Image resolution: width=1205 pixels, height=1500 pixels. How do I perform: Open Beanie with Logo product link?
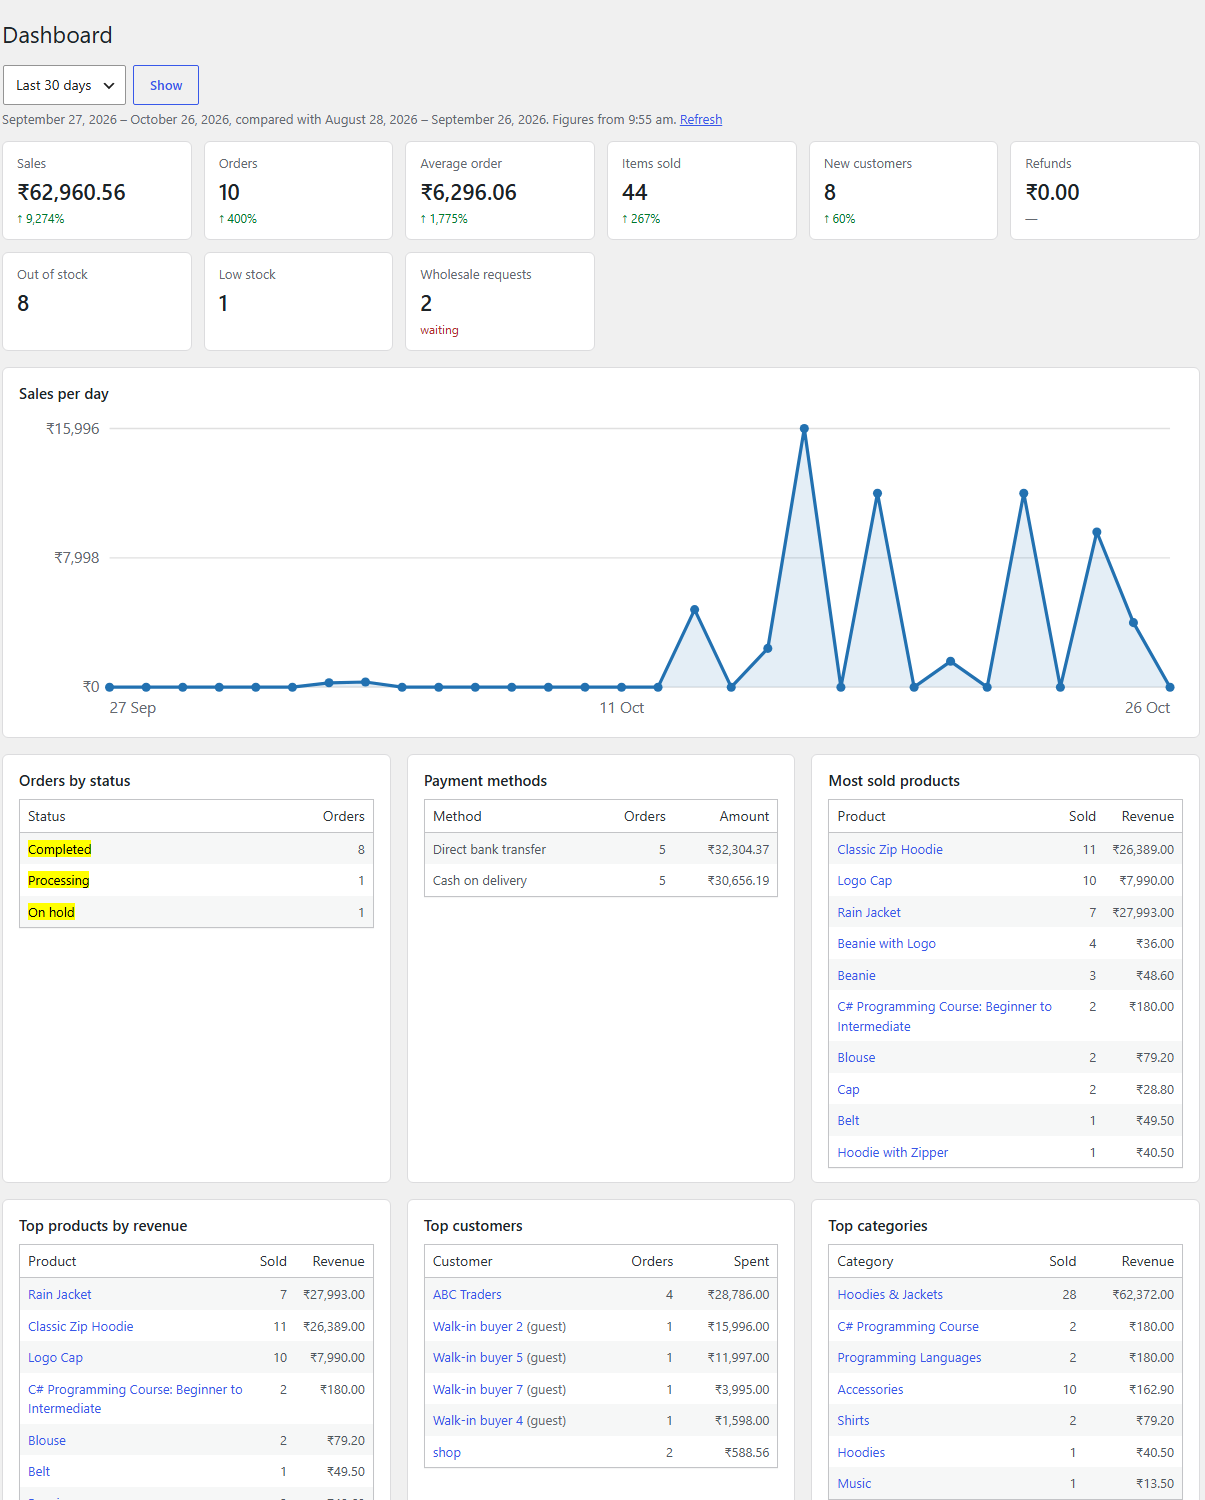point(887,943)
